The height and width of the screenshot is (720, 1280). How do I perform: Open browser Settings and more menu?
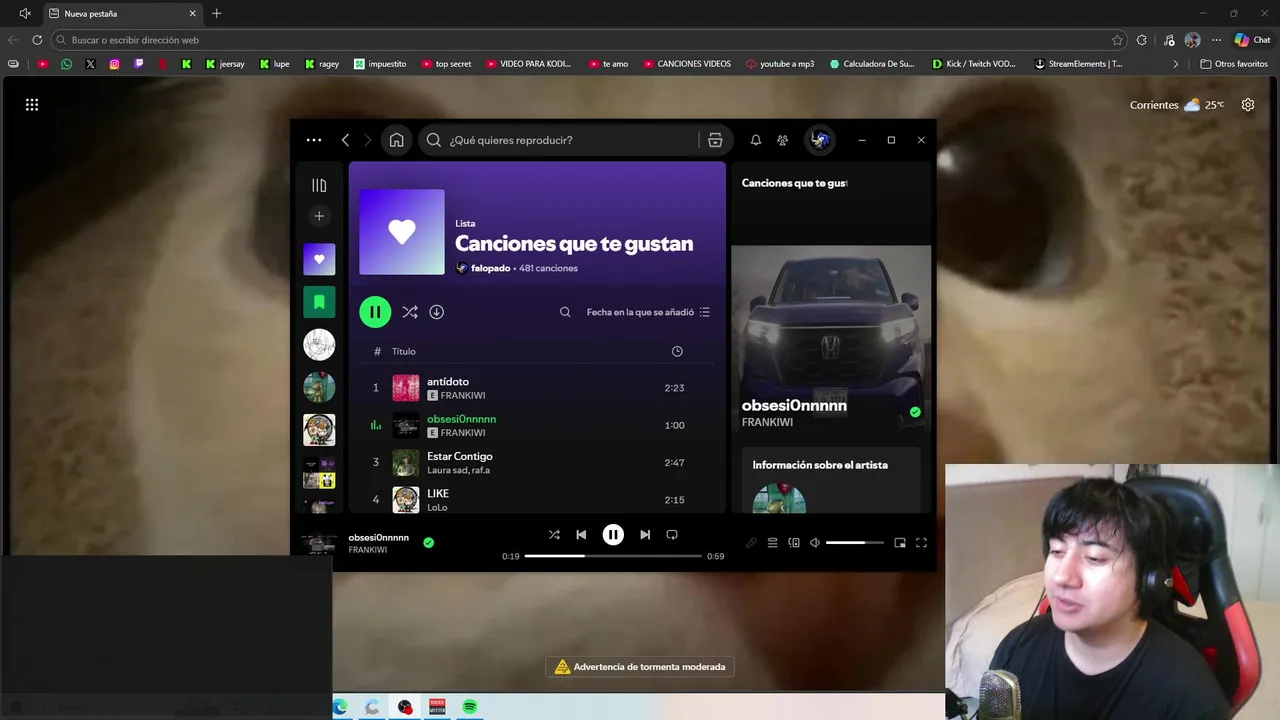pos(1216,40)
